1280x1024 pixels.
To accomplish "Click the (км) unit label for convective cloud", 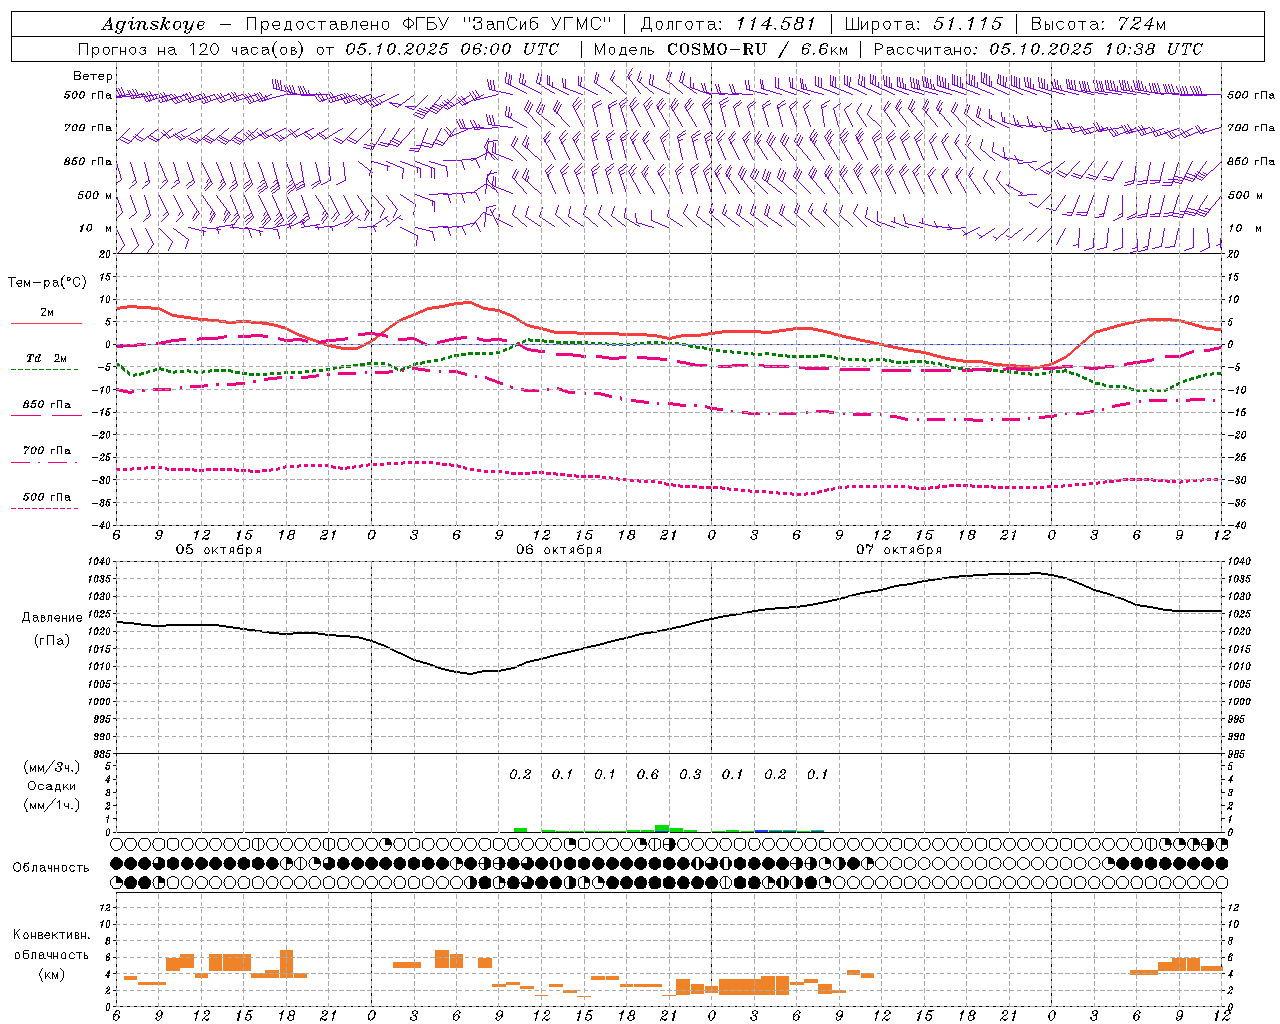I will coord(52,974).
